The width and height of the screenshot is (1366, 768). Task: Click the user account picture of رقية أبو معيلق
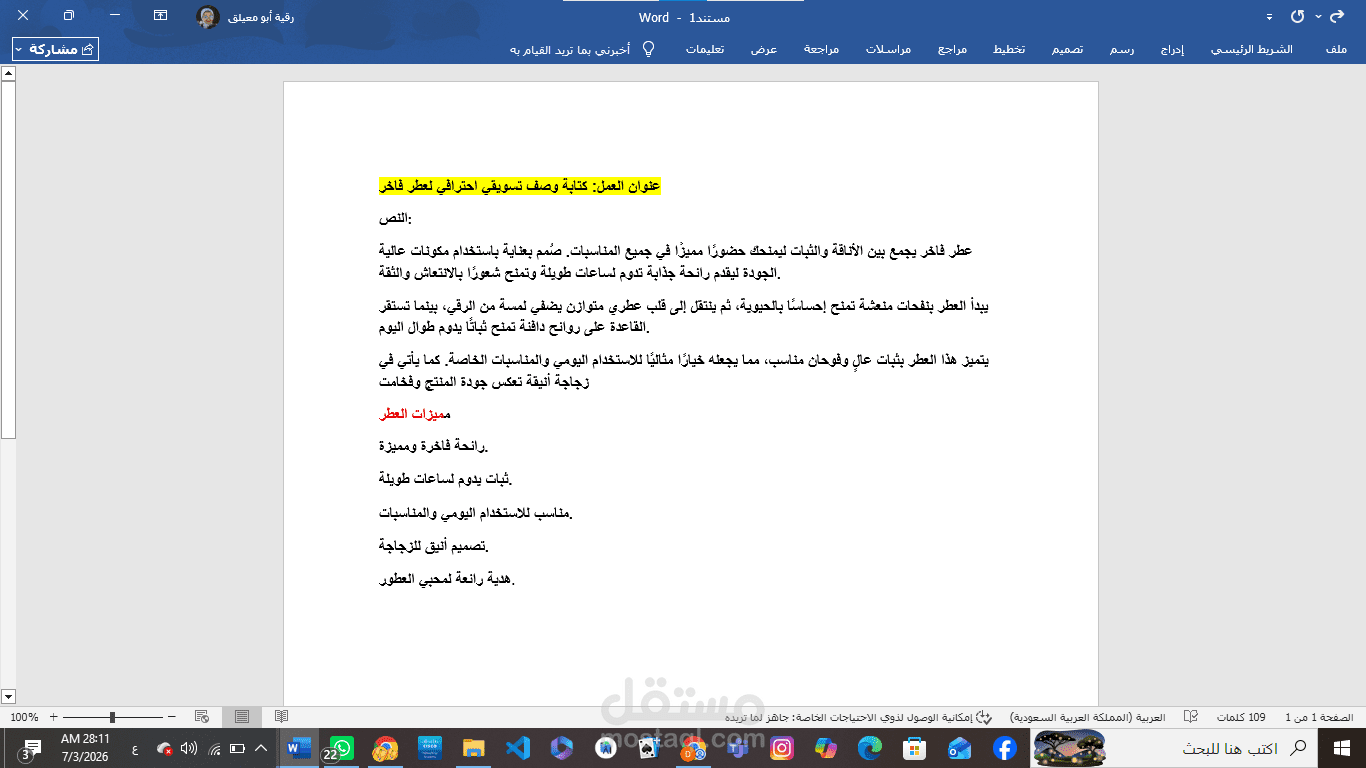click(x=208, y=17)
